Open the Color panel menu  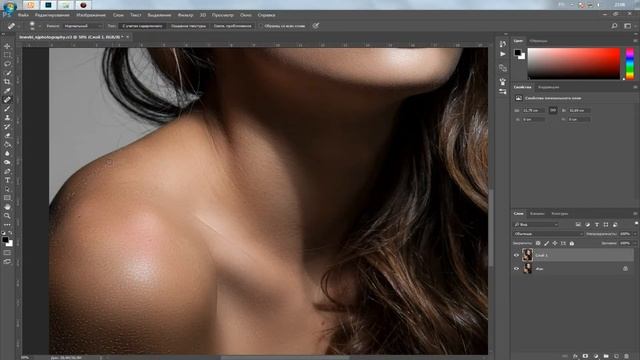pos(635,41)
